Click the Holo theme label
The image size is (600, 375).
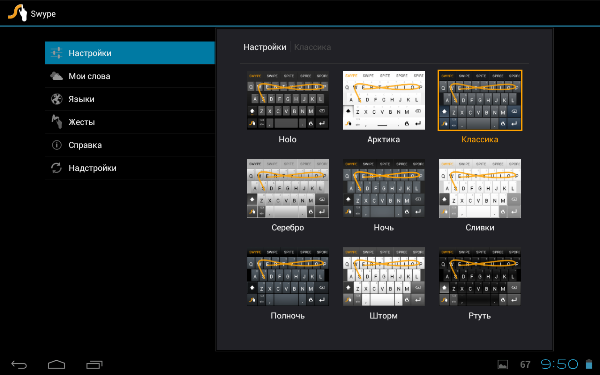(x=287, y=139)
